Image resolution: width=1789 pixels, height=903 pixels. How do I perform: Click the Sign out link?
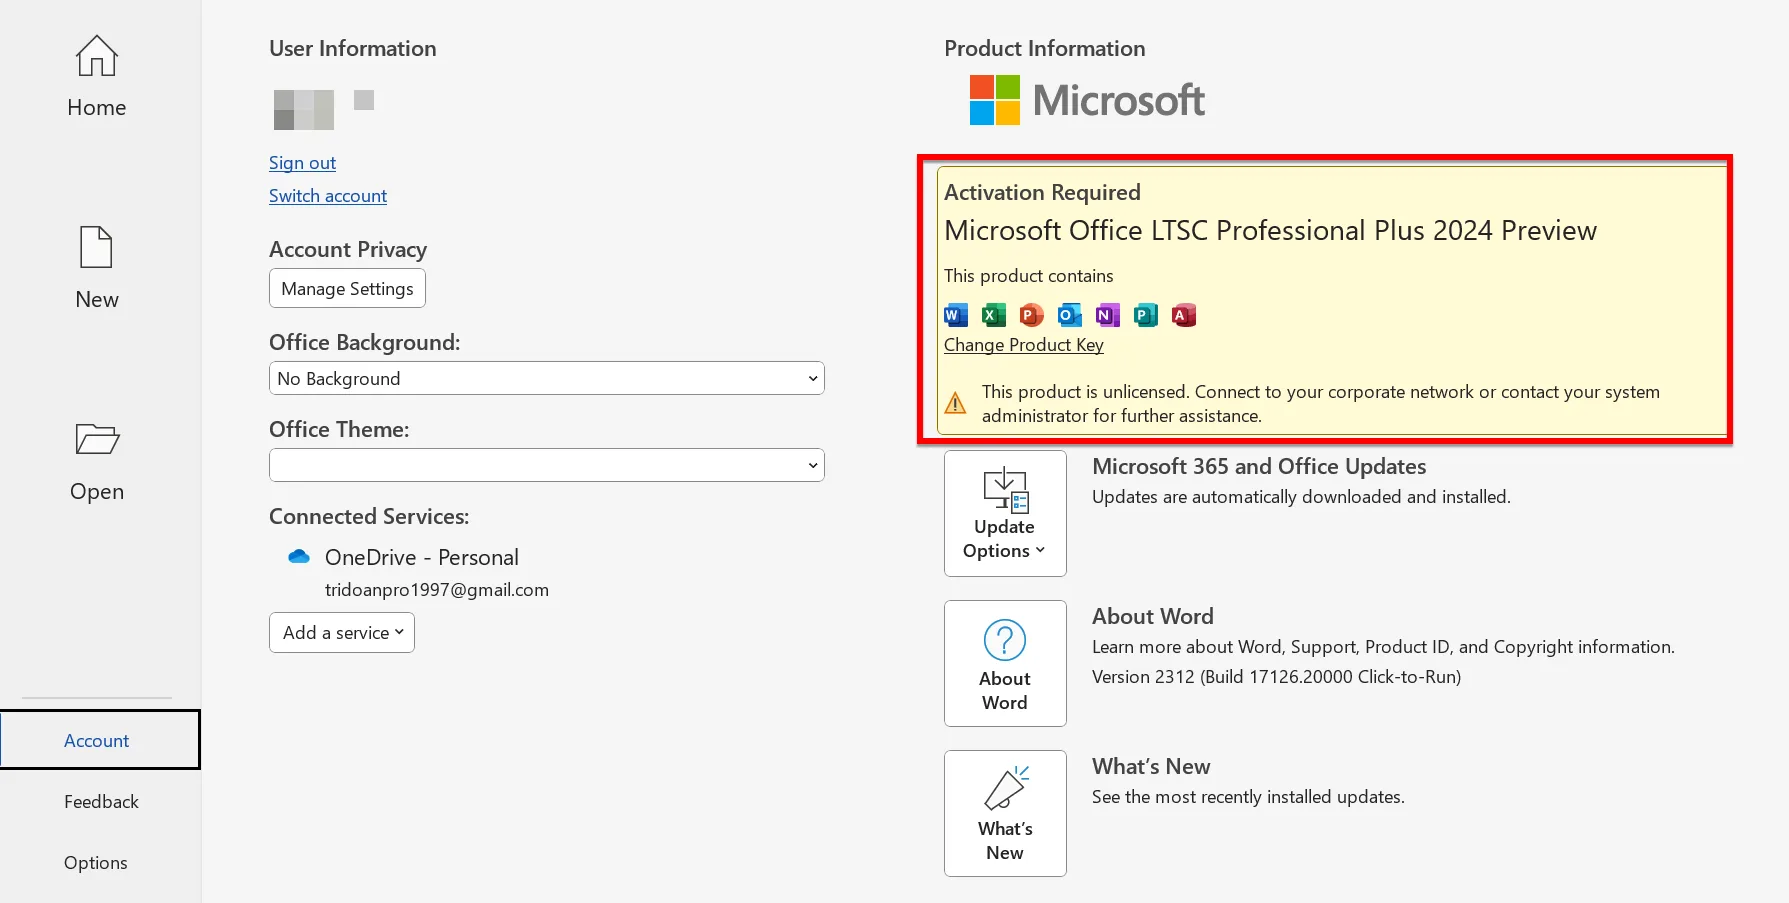click(x=302, y=163)
